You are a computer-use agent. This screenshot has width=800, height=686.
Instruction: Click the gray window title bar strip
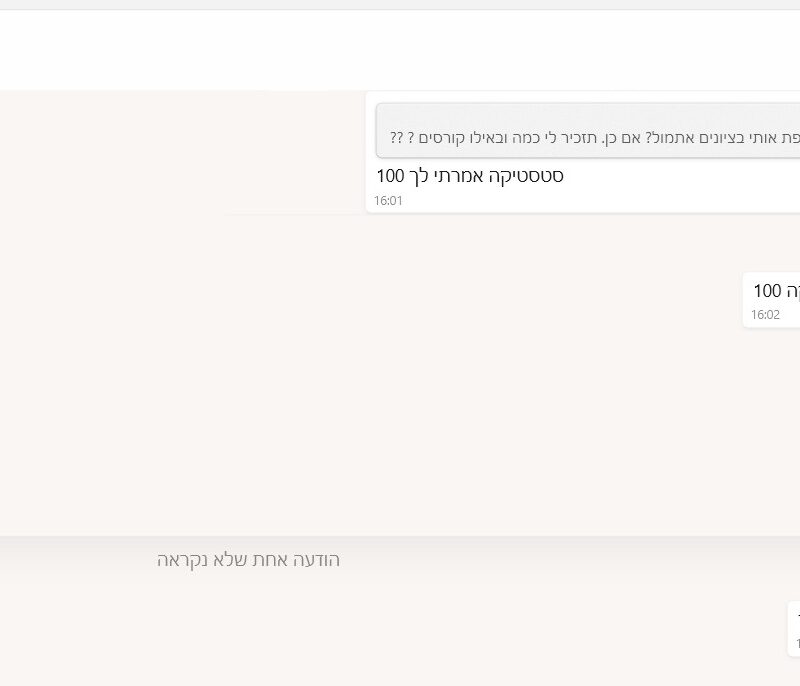(x=400, y=5)
